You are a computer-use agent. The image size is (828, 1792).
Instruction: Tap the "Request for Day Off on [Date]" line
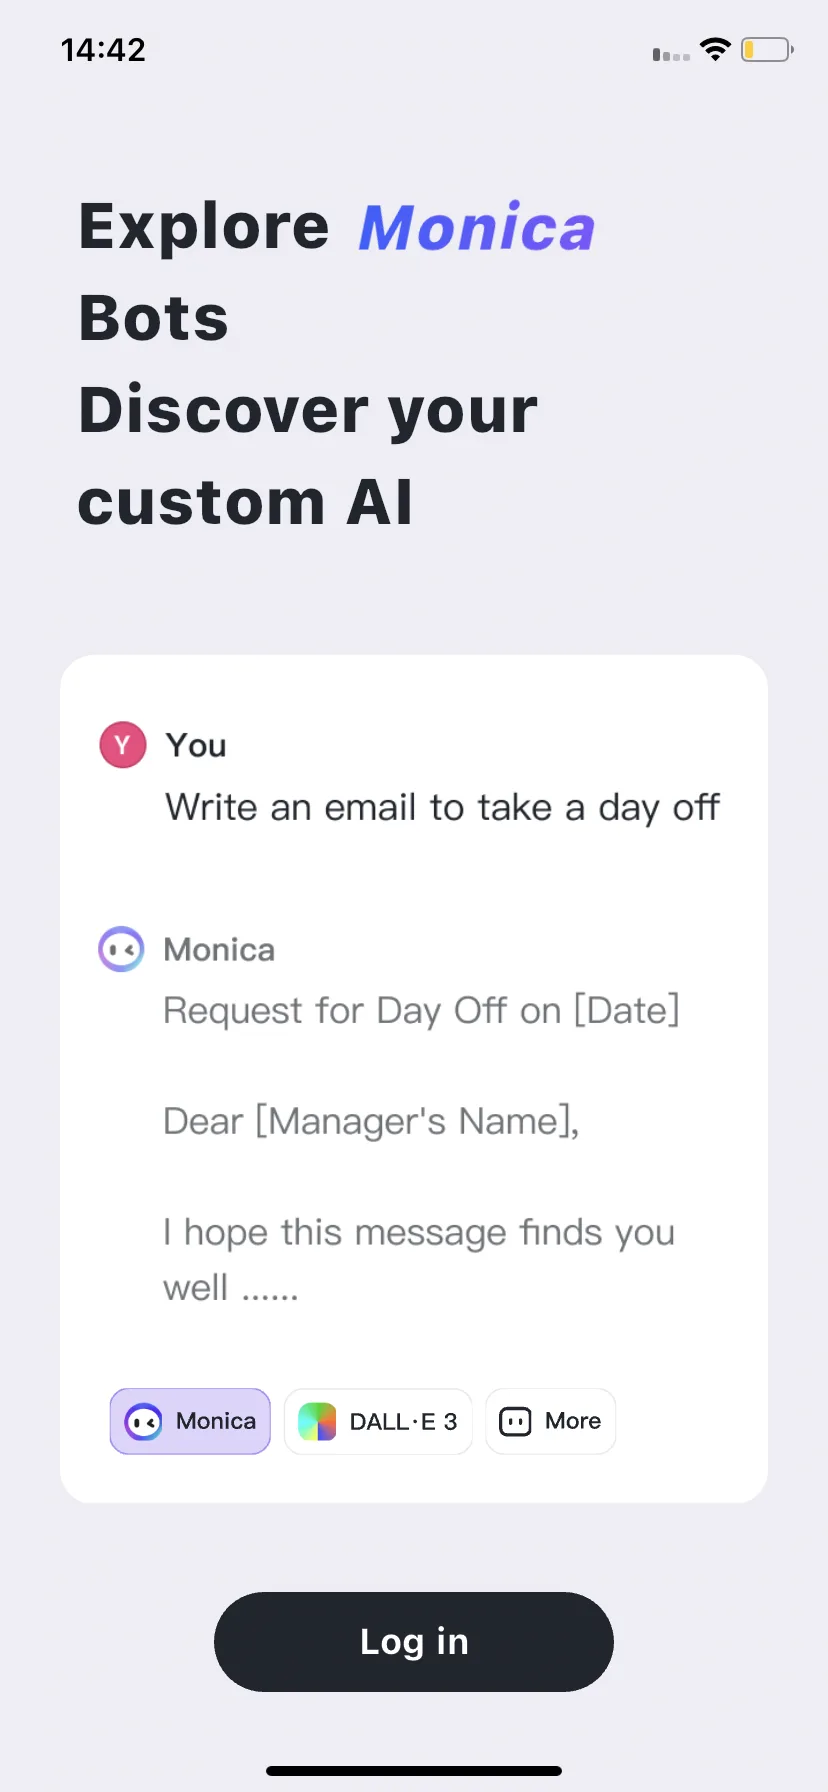pyautogui.click(x=421, y=1010)
